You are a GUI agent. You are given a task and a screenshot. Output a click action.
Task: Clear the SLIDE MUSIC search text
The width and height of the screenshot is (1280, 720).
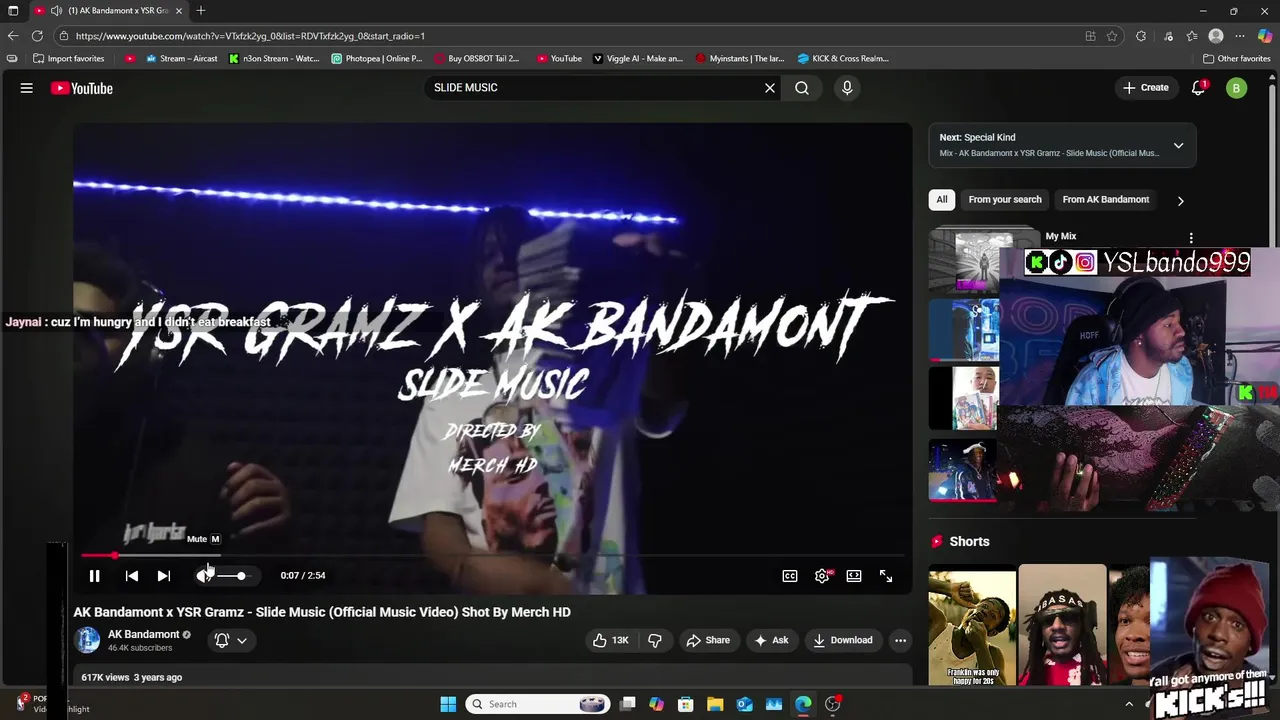tap(770, 88)
